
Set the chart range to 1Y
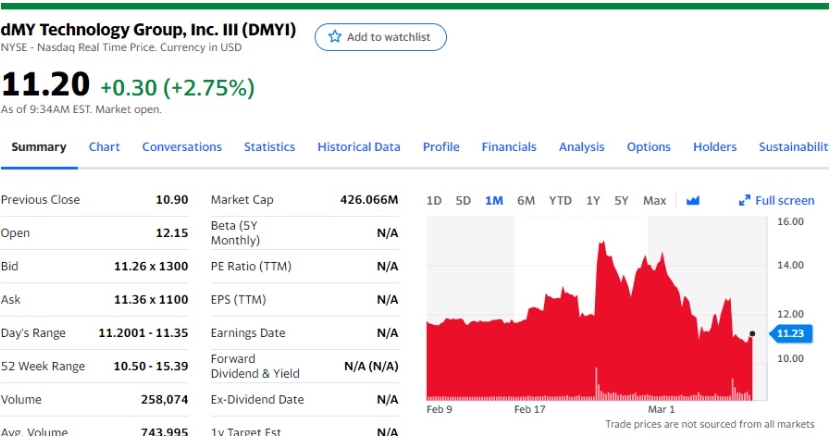(593, 200)
